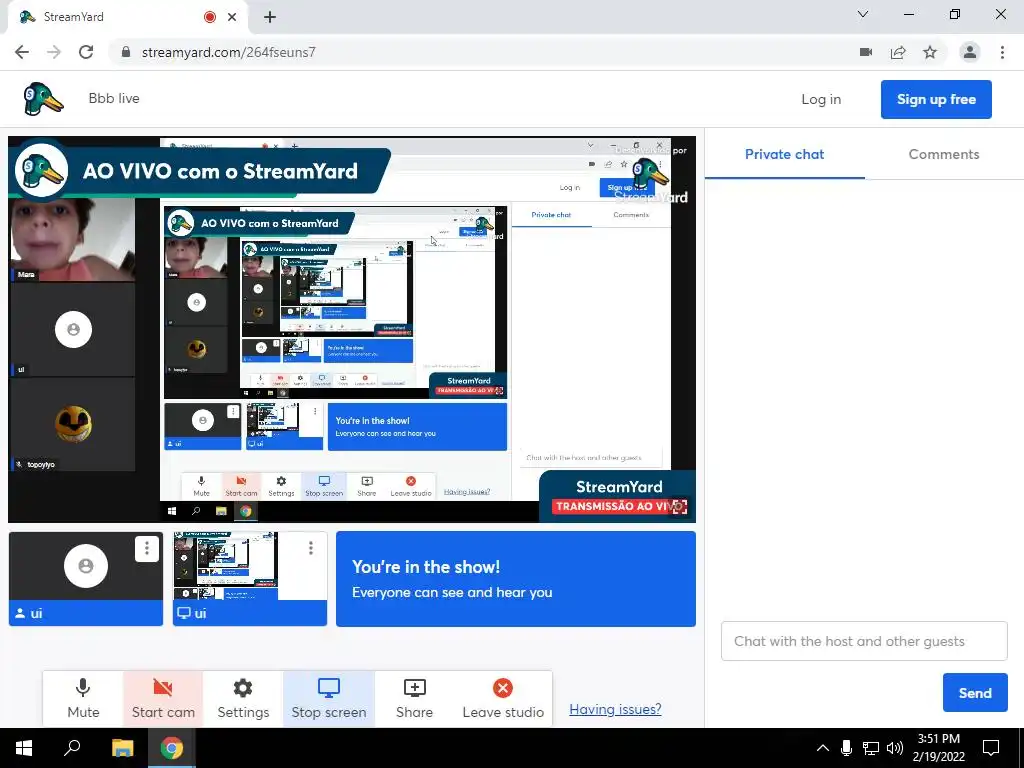Bookmark this tab with star icon
This screenshot has height=768, width=1024.
pos(930,52)
